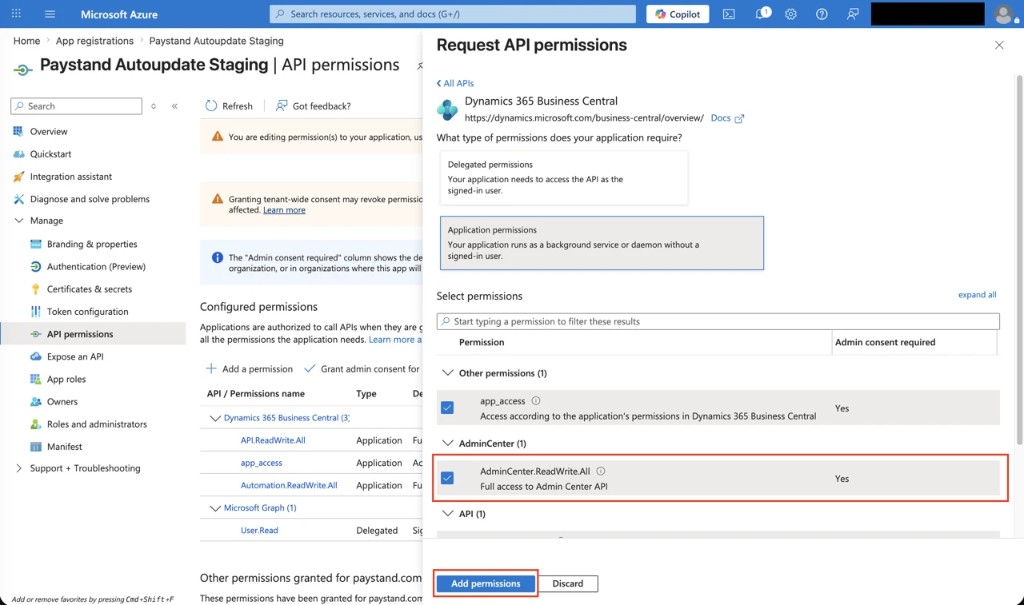The image size is (1024, 605).
Task: Select API permissions in sidebar
Action: click(x=93, y=334)
